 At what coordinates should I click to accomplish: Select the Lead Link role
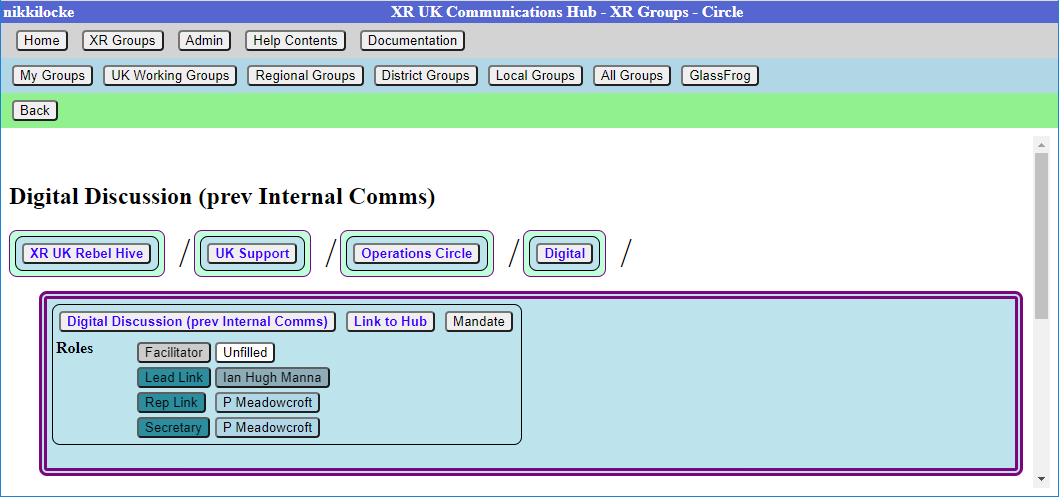pos(174,377)
